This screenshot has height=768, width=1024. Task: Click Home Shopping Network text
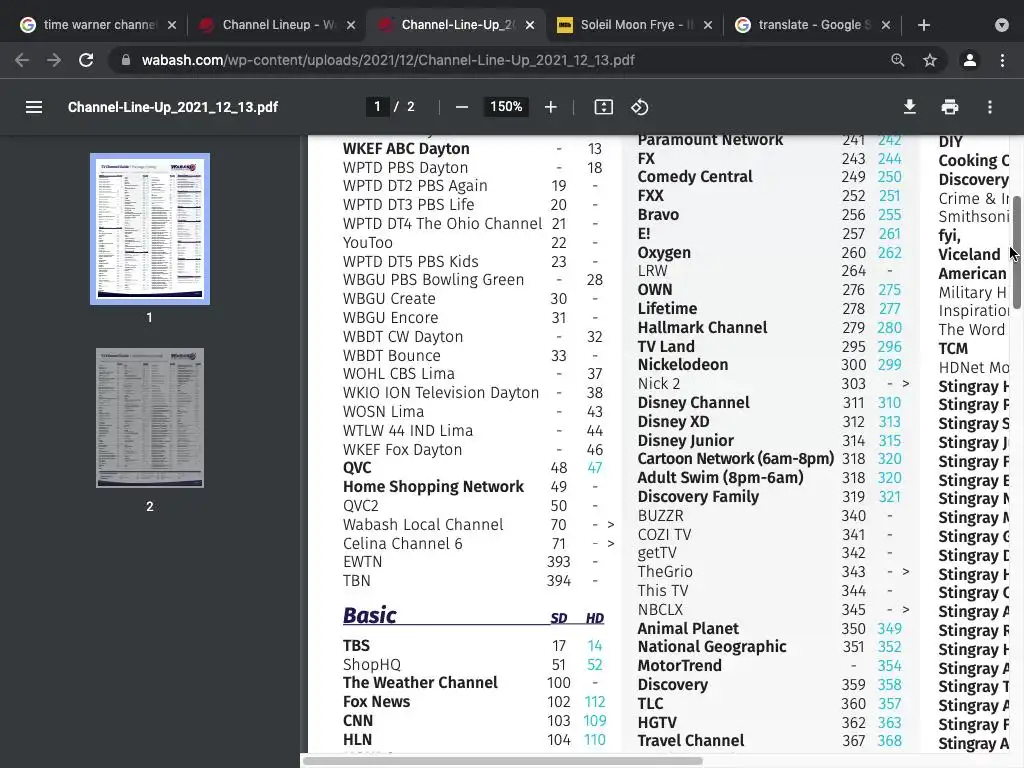pyautogui.click(x=433, y=487)
